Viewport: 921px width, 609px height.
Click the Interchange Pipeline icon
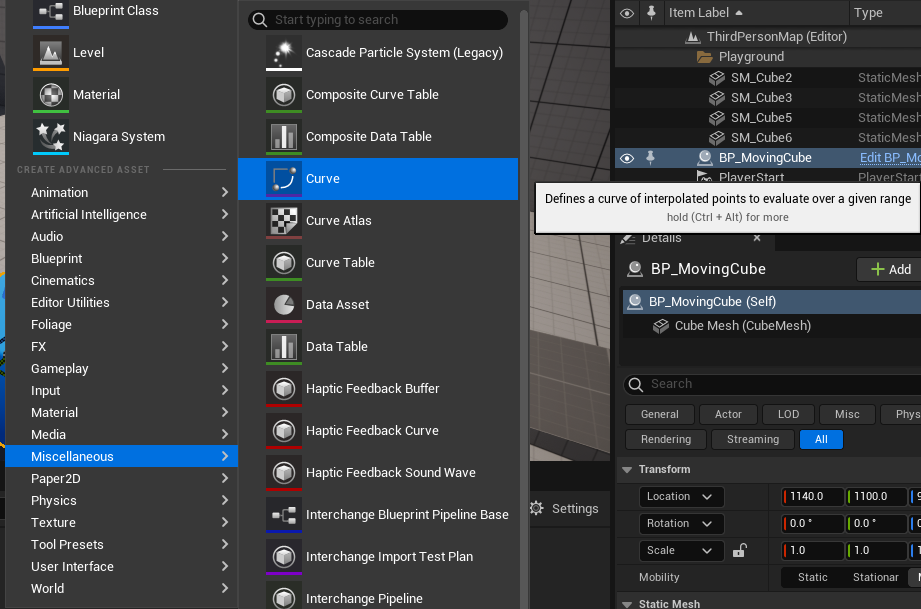tap(284, 595)
